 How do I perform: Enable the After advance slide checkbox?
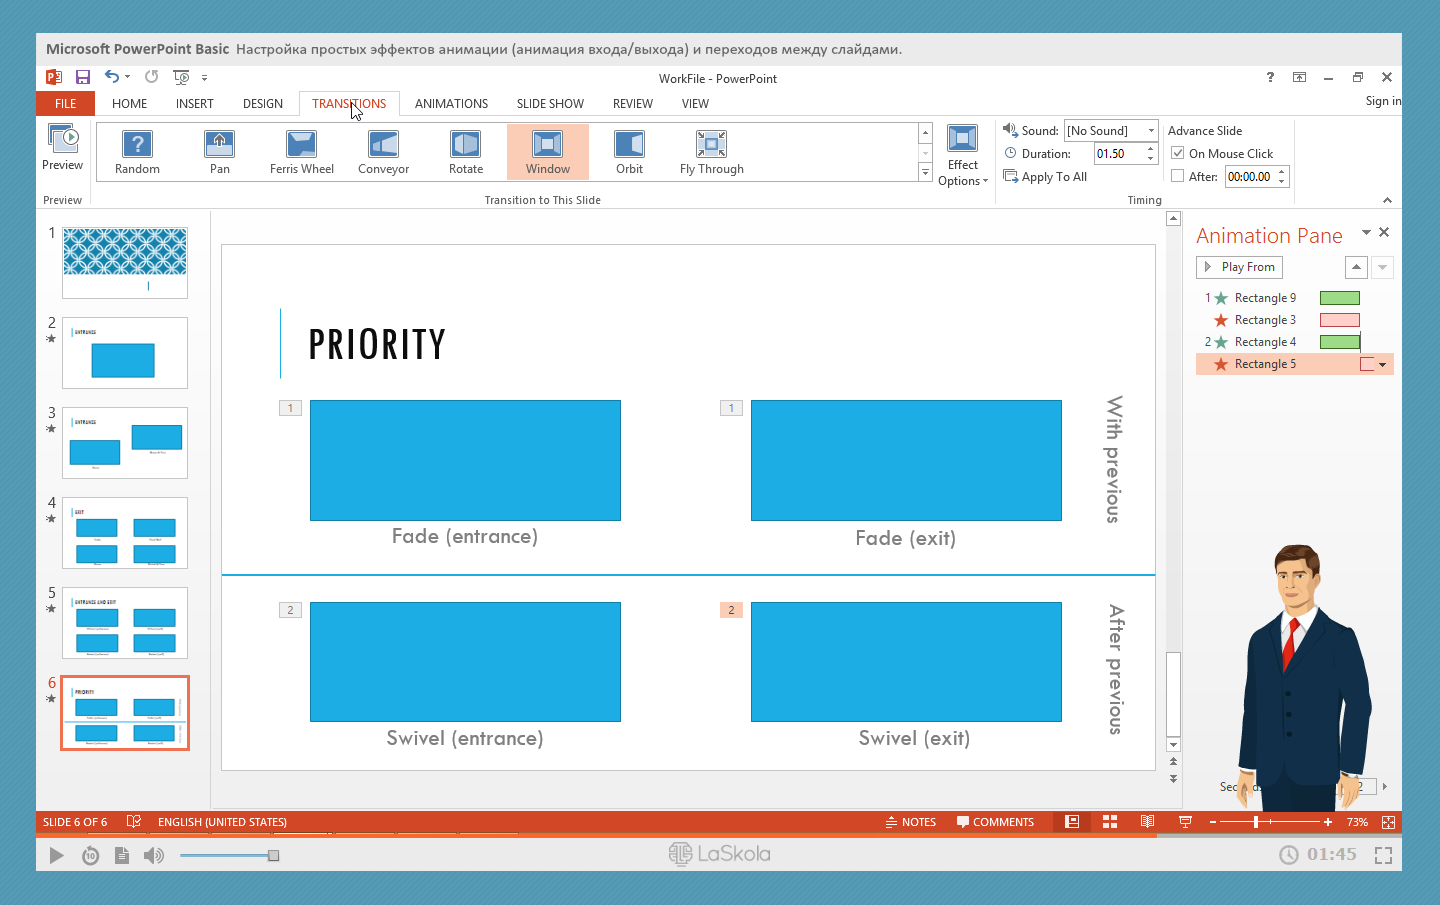(1178, 176)
